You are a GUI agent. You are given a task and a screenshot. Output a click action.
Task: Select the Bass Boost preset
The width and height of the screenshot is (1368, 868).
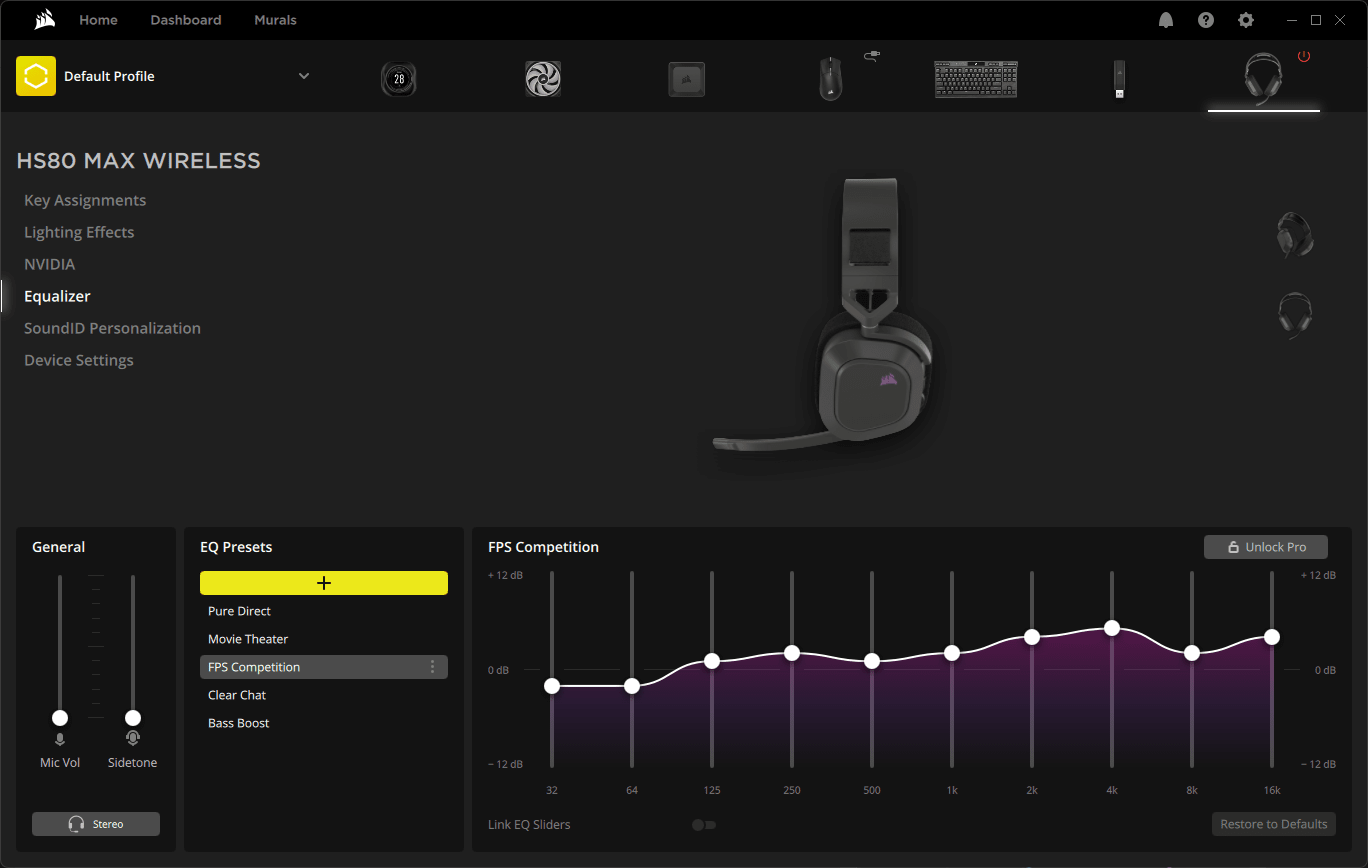239,723
